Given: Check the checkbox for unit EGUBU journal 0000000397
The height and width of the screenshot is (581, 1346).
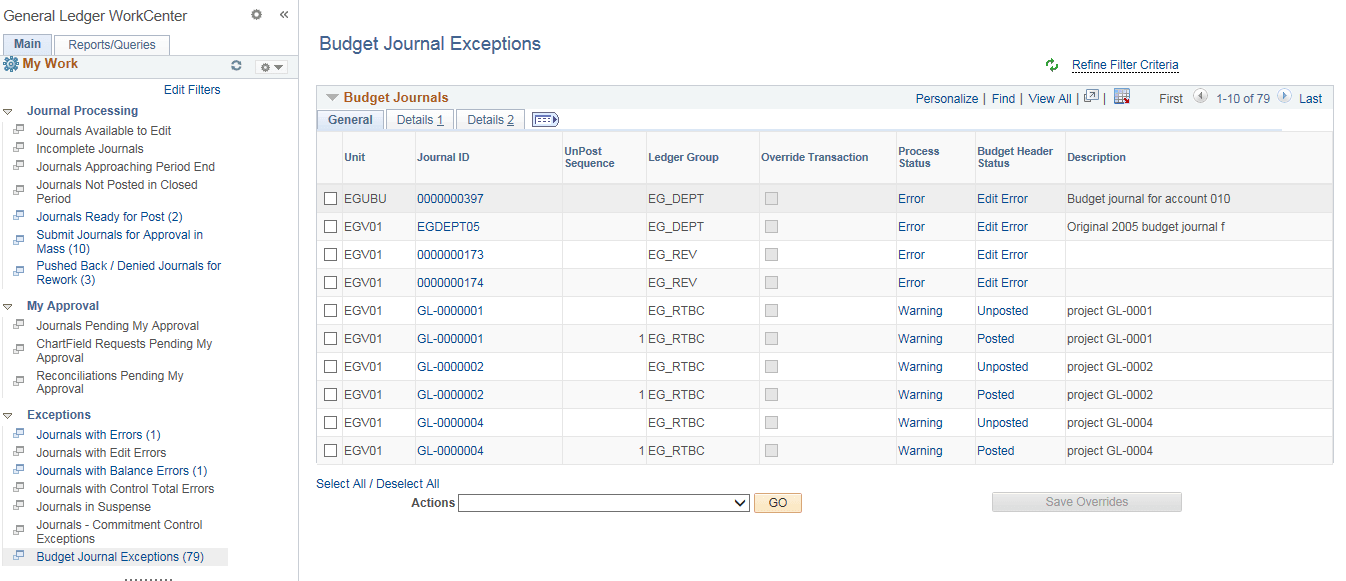Looking at the screenshot, I should [330, 198].
